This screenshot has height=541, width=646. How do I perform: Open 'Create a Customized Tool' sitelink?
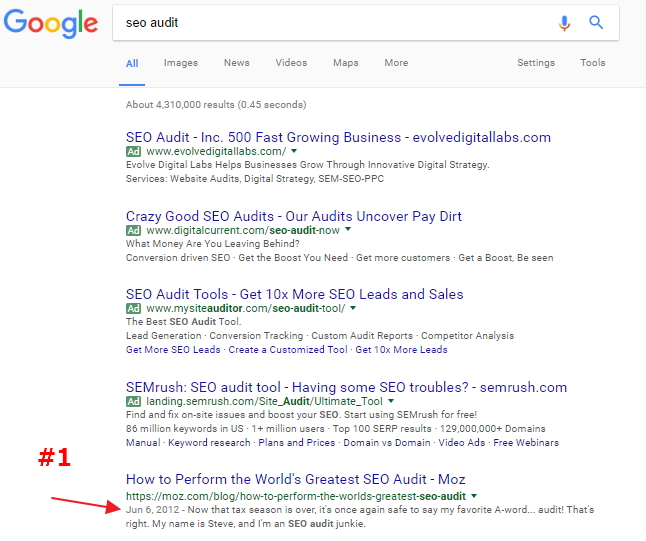(288, 350)
